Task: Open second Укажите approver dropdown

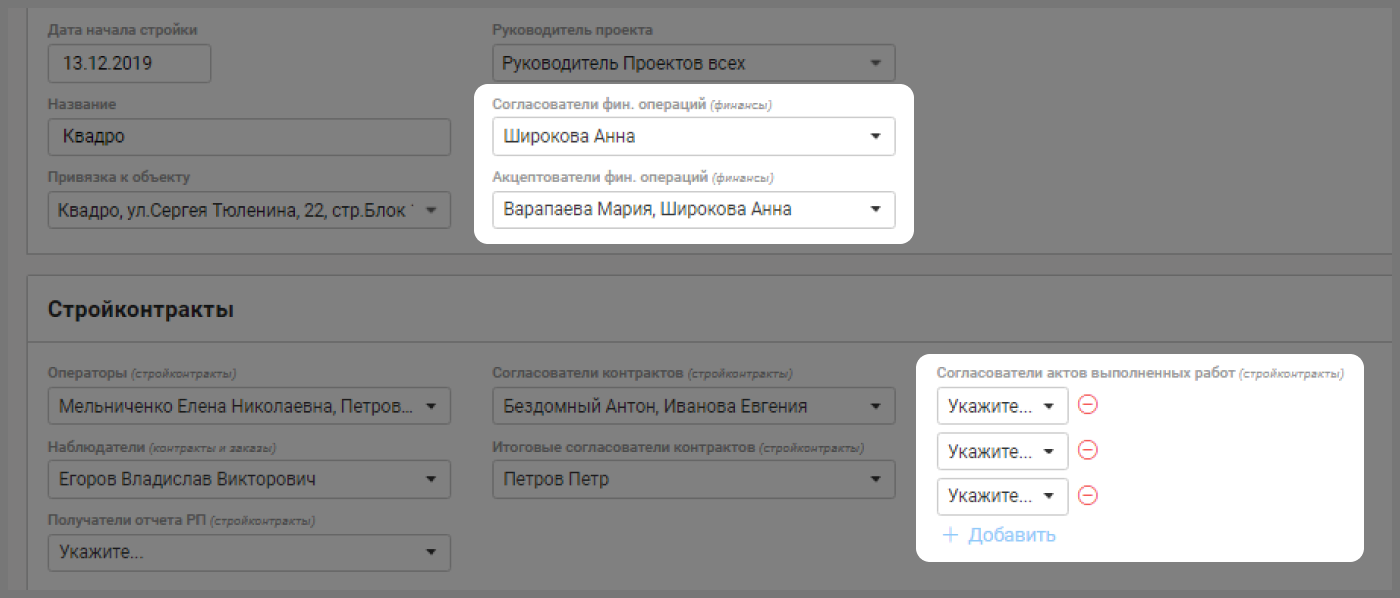Action: pyautogui.click(x=1002, y=451)
